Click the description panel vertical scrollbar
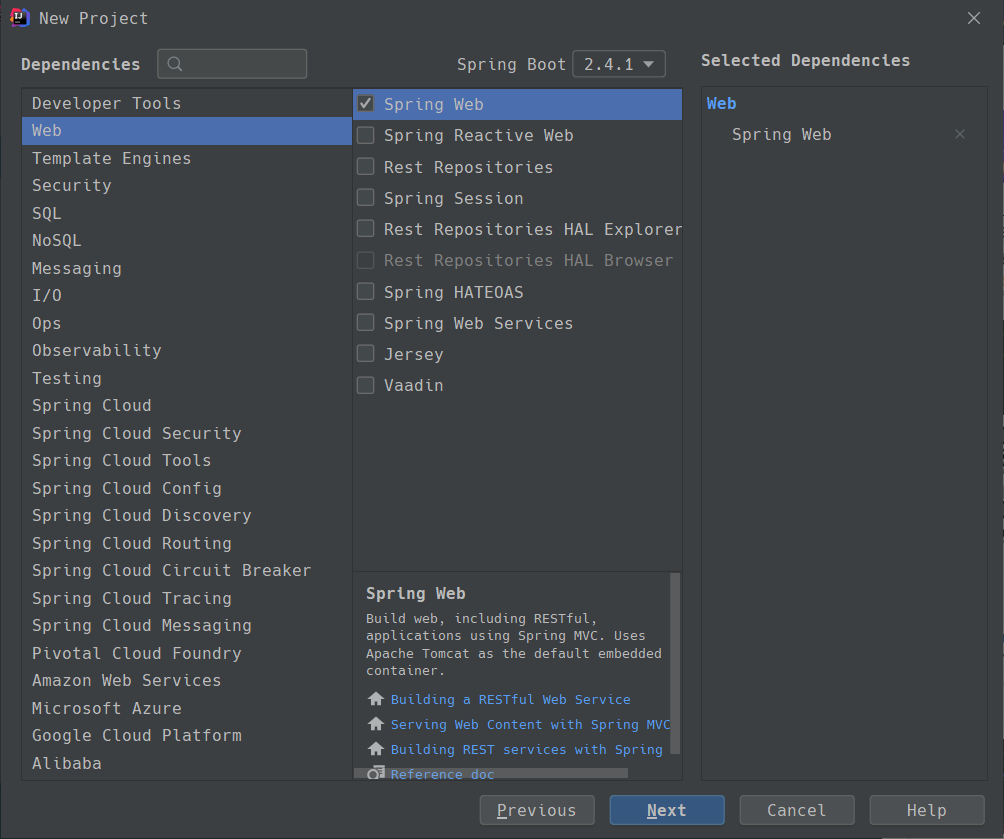This screenshot has width=1004, height=839. [675, 660]
